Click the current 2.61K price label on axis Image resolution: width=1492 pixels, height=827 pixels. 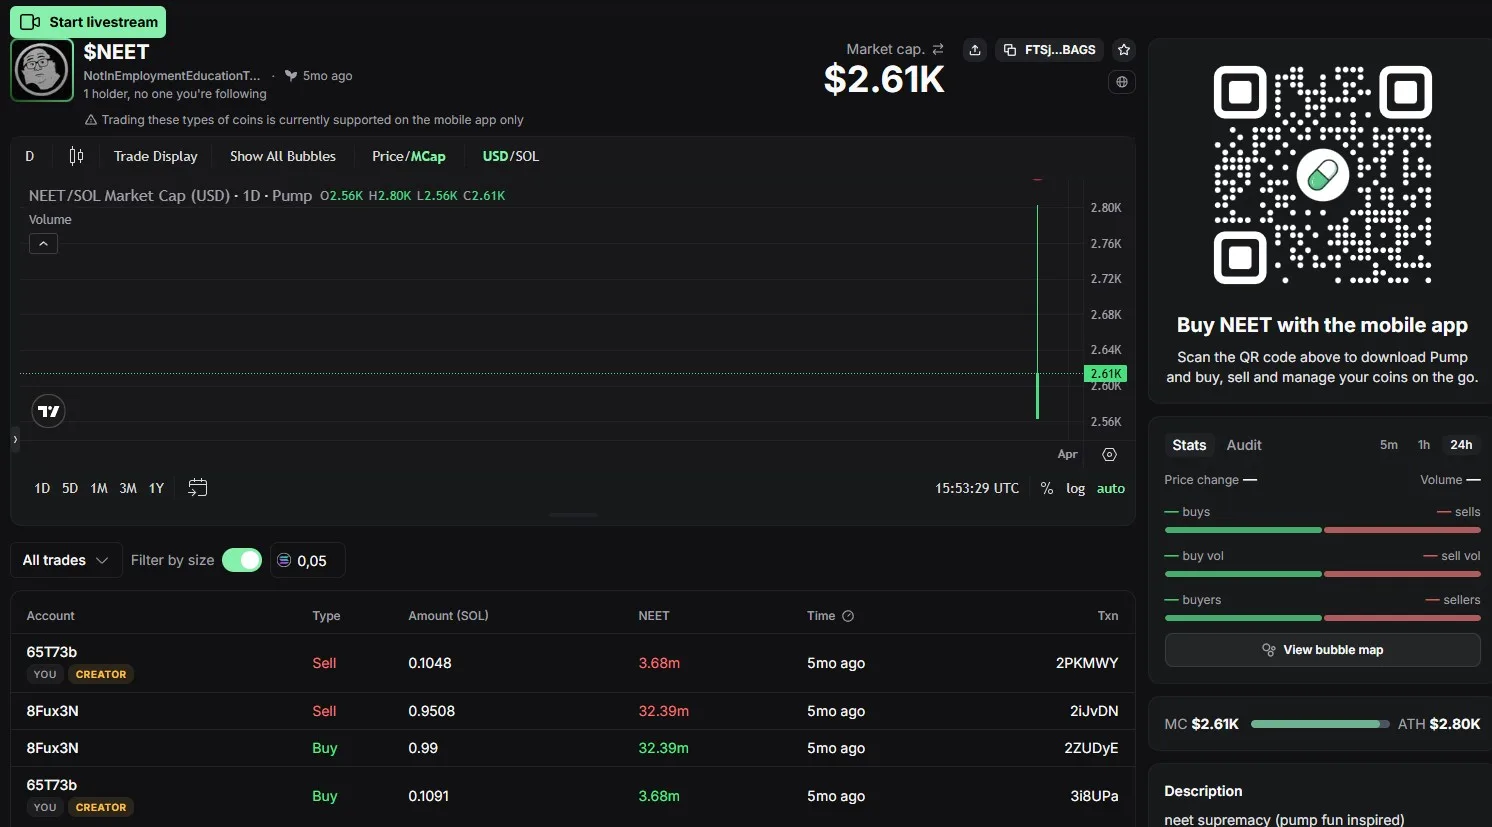(1105, 374)
